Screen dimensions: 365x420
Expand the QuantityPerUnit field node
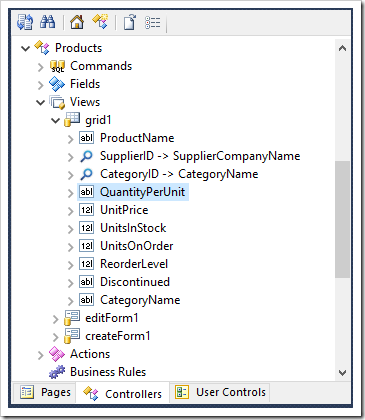click(70, 193)
